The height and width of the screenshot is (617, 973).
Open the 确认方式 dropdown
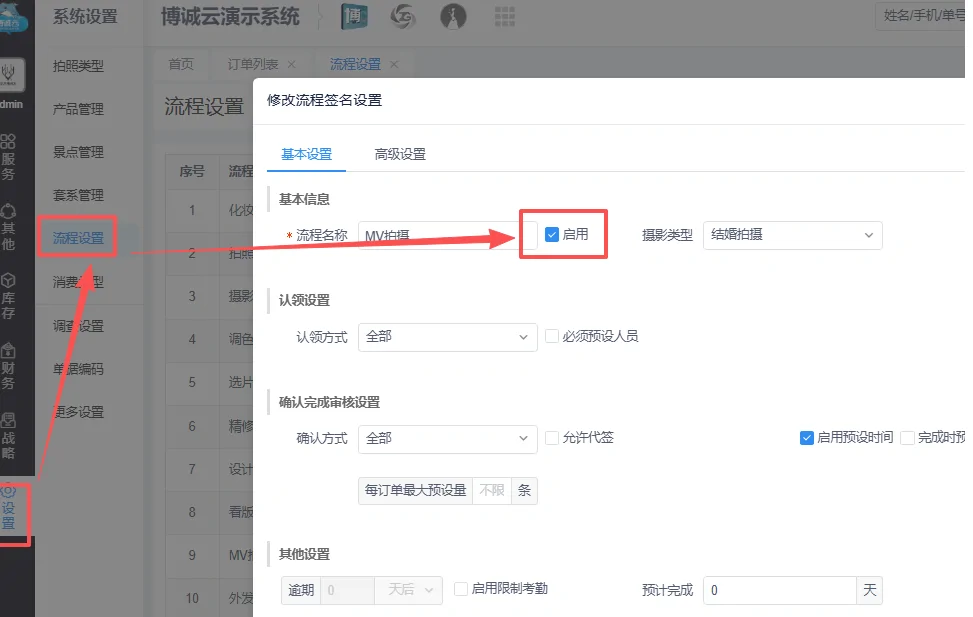[448, 438]
